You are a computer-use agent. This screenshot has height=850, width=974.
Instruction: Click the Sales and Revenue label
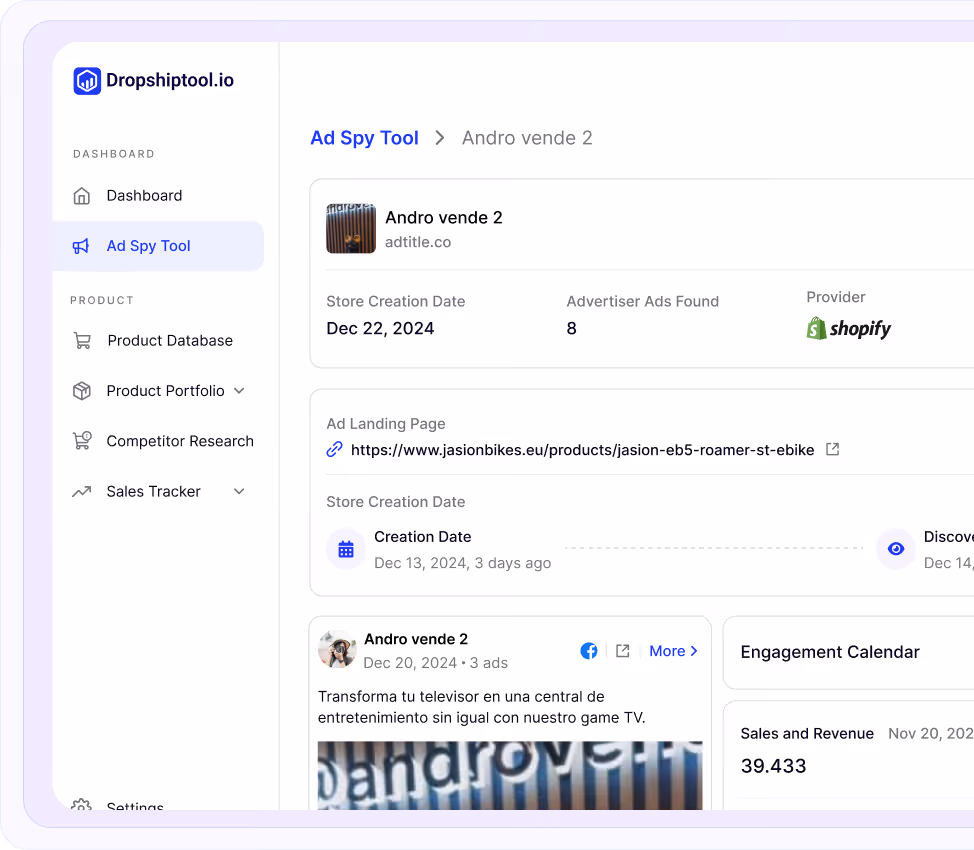pos(807,734)
